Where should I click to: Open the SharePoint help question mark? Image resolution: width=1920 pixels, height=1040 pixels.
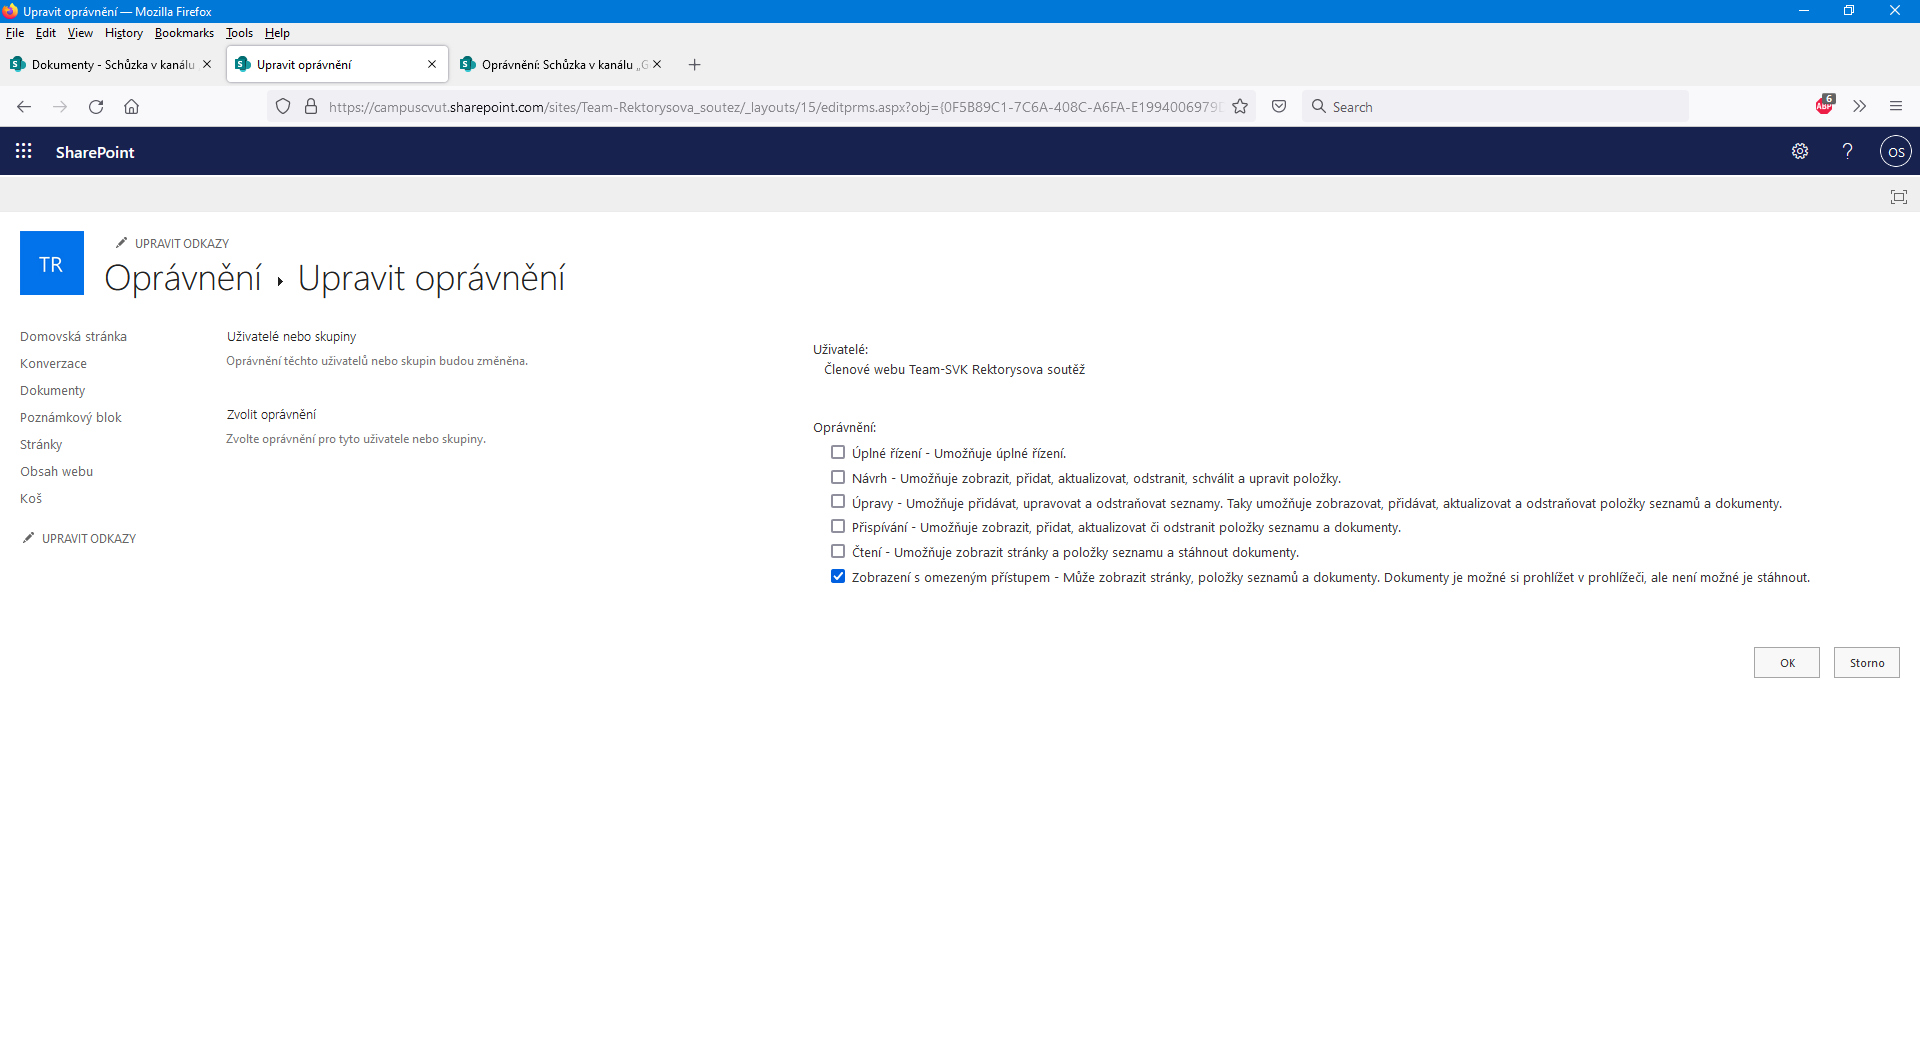pyautogui.click(x=1847, y=151)
